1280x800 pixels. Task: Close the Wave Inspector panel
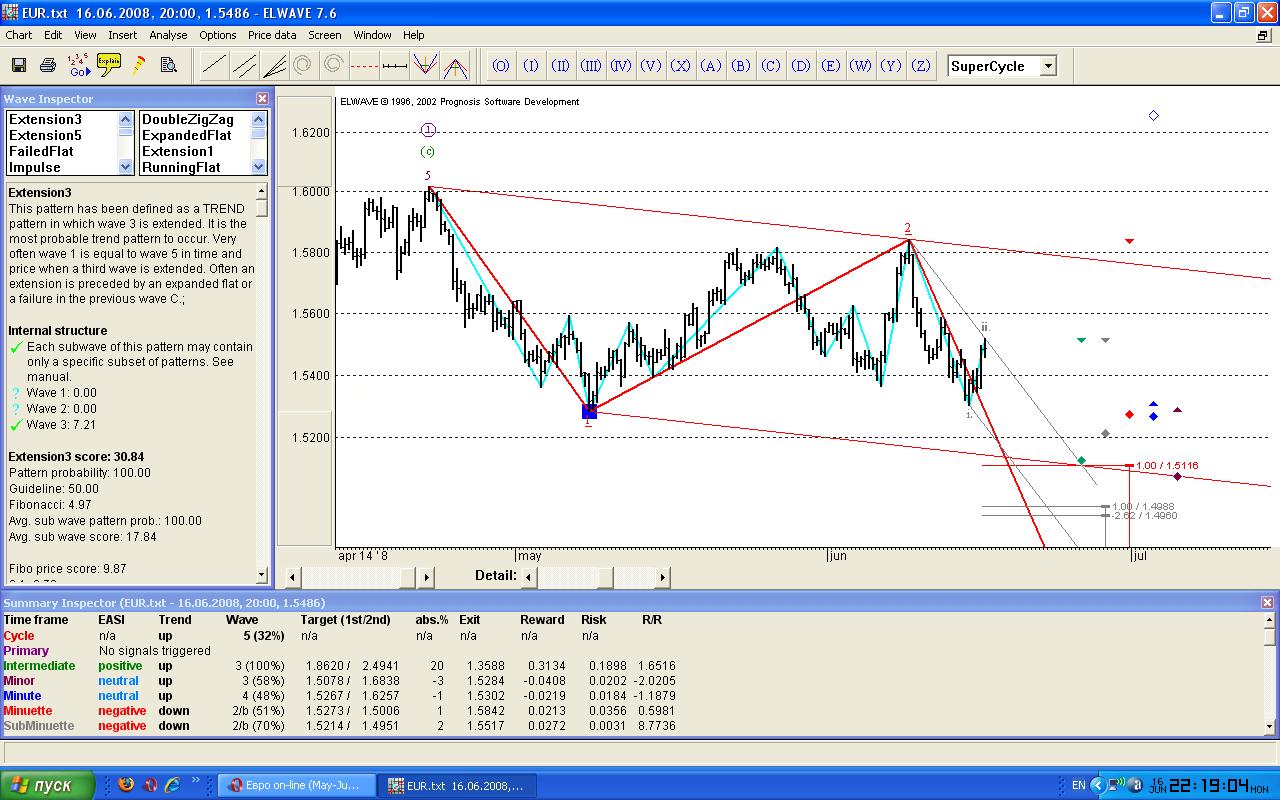[x=262, y=99]
